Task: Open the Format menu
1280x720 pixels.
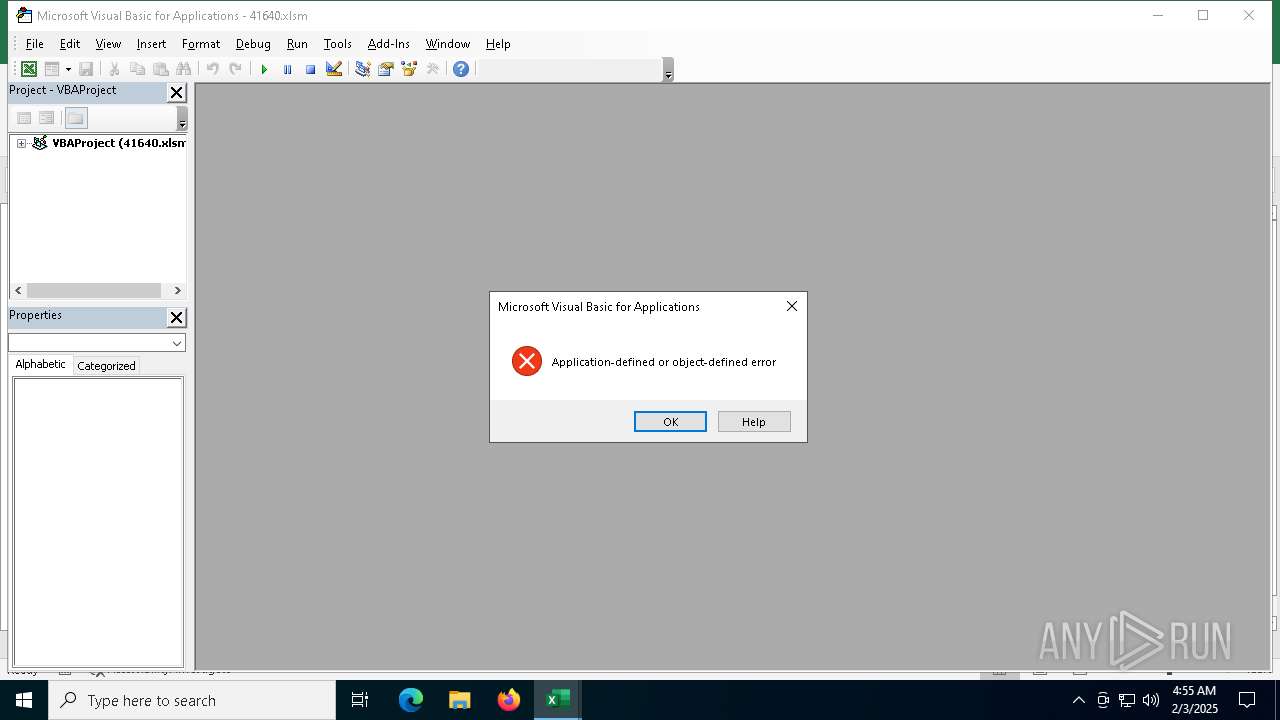Action: coord(201,44)
